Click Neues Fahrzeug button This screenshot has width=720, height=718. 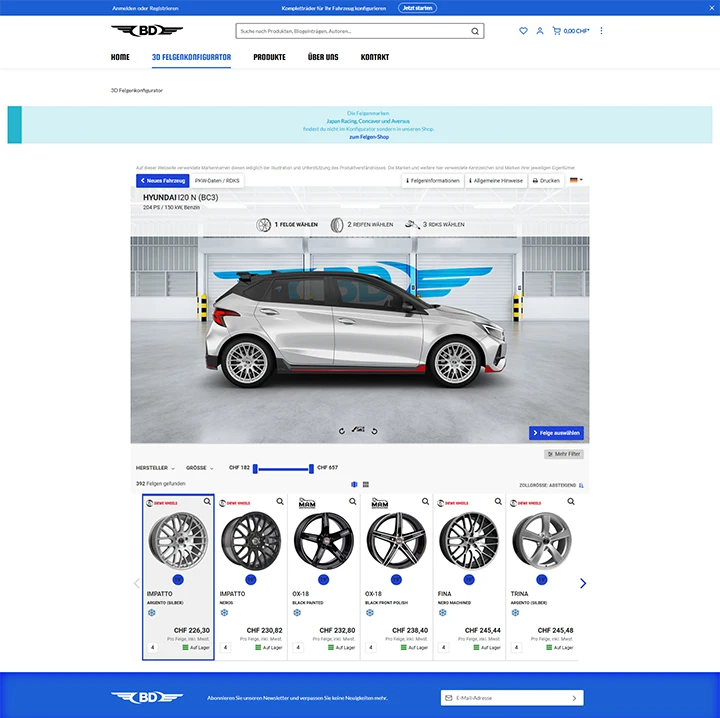[x=163, y=181]
